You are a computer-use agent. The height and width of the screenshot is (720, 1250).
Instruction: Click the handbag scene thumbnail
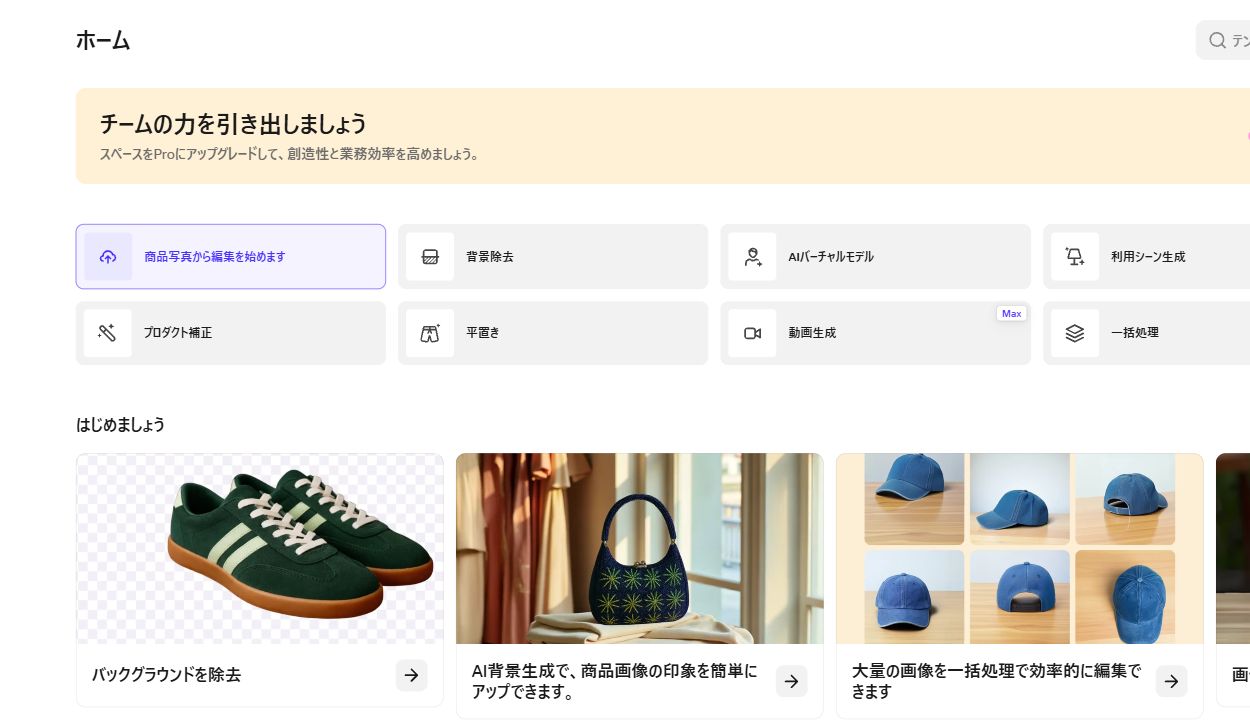click(x=640, y=549)
